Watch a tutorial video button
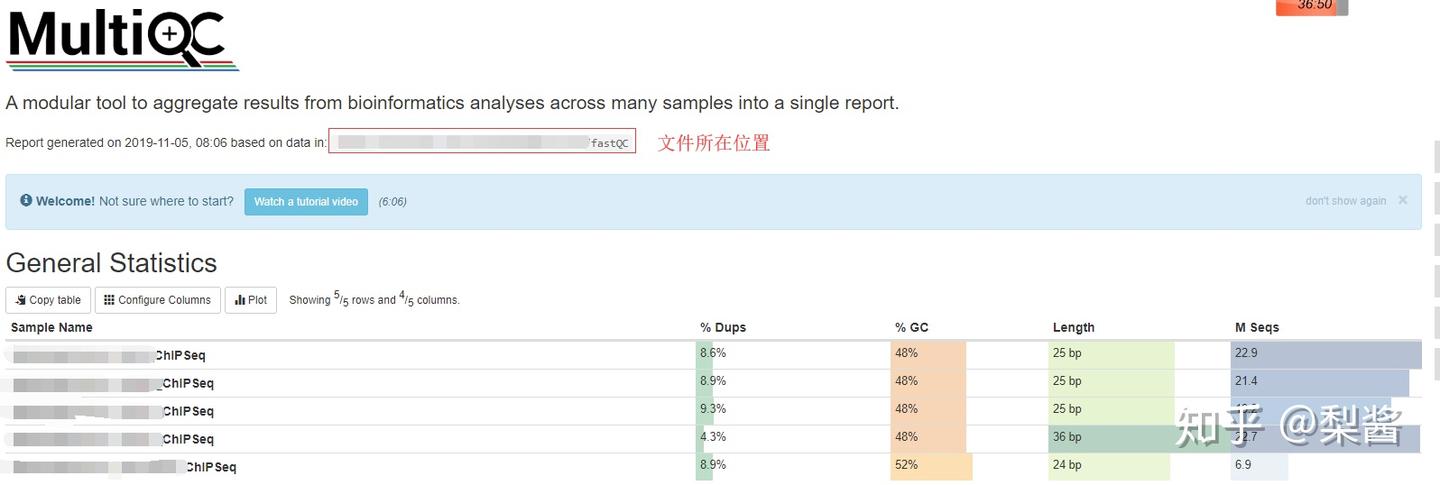 tap(306, 202)
